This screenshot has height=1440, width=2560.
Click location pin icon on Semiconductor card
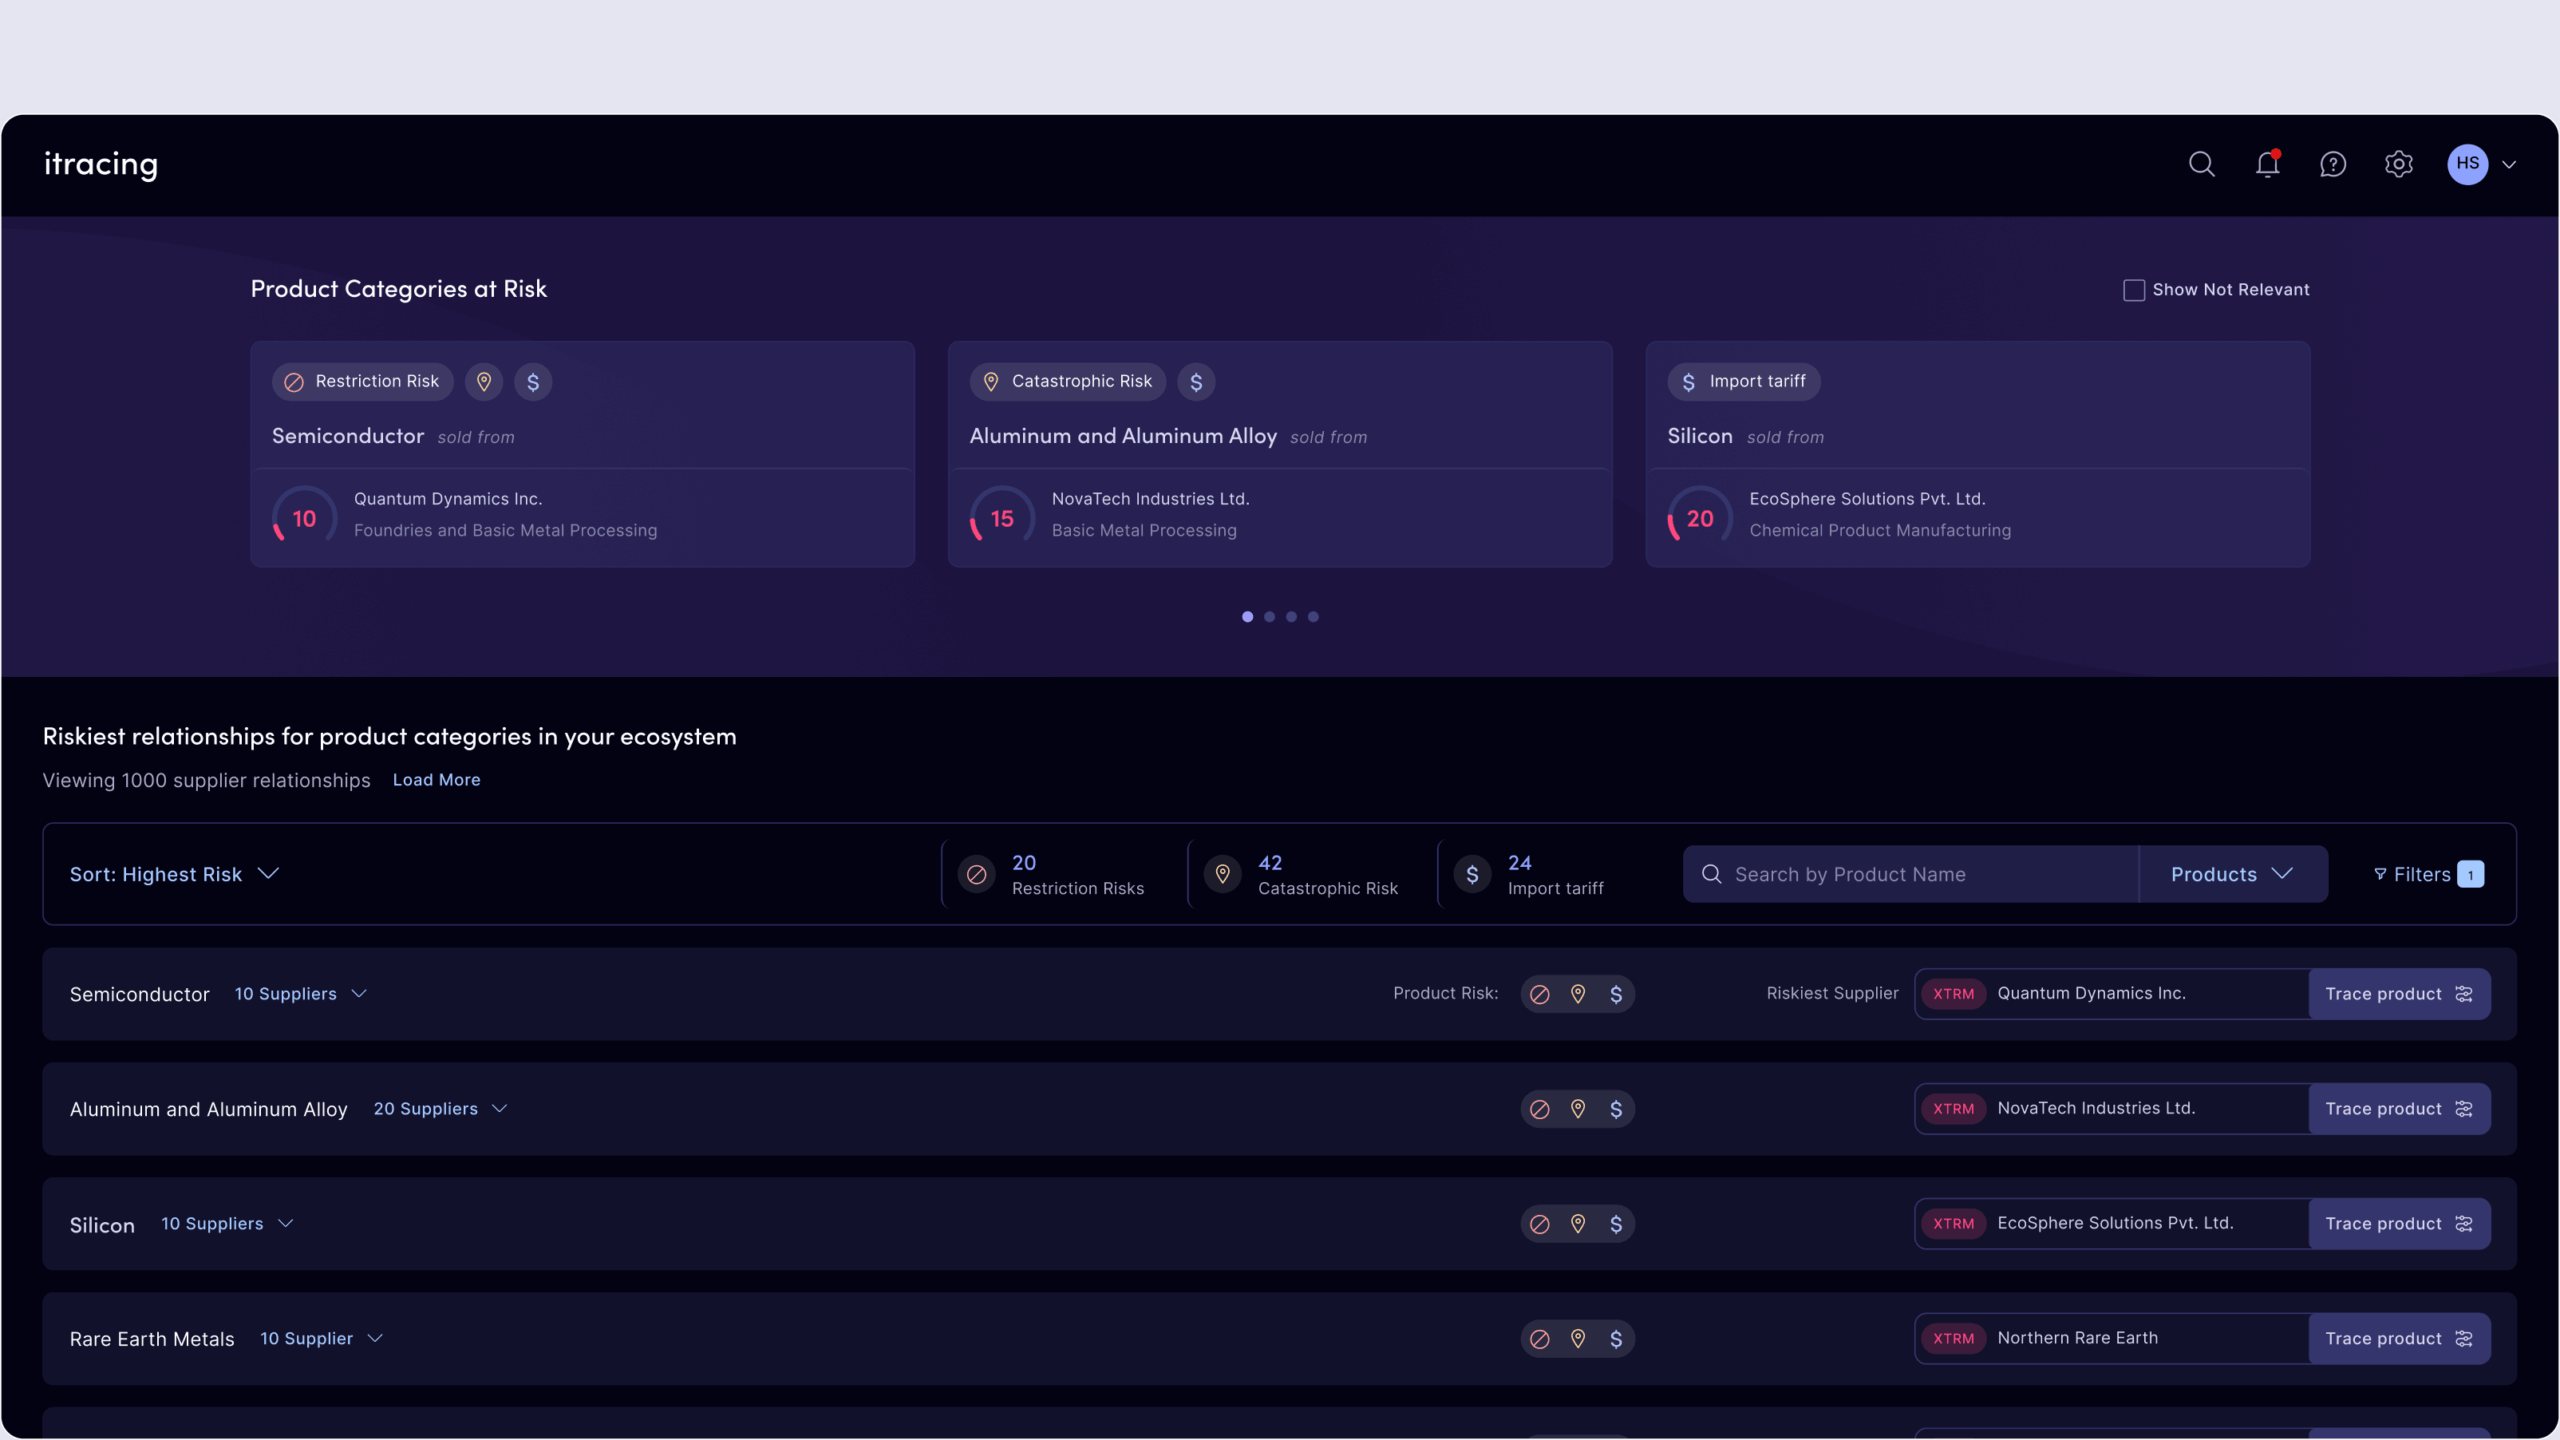click(484, 382)
